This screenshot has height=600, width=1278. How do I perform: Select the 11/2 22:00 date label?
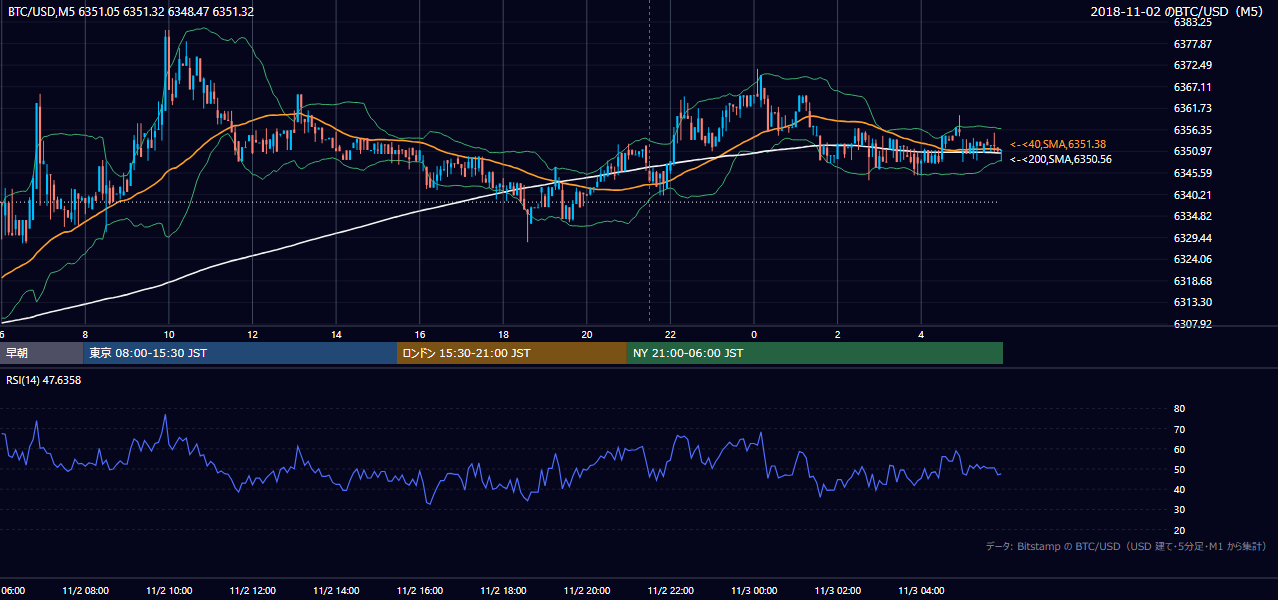(671, 591)
